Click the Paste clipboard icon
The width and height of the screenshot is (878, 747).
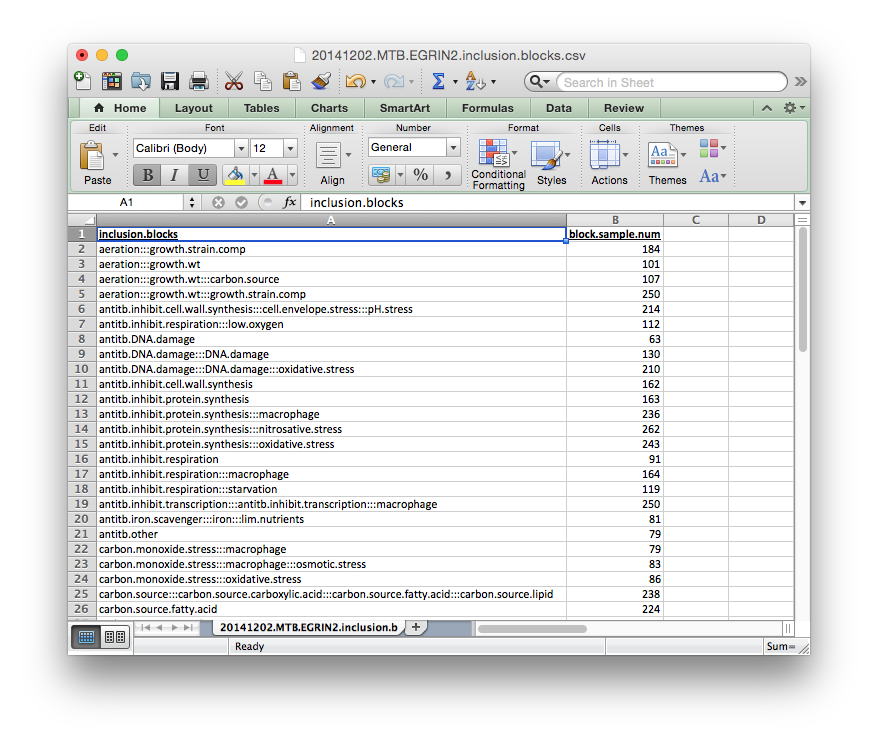tap(93, 156)
